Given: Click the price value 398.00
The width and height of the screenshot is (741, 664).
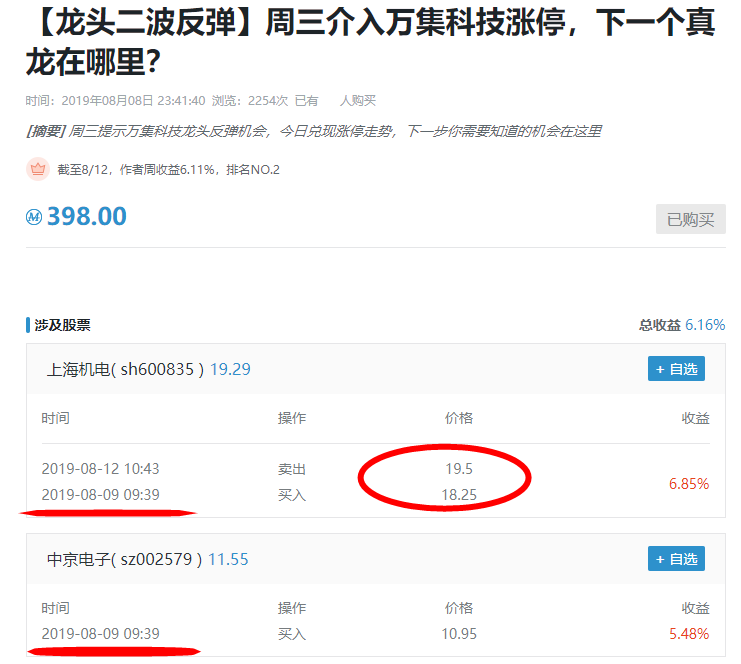Looking at the screenshot, I should (x=87, y=217).
